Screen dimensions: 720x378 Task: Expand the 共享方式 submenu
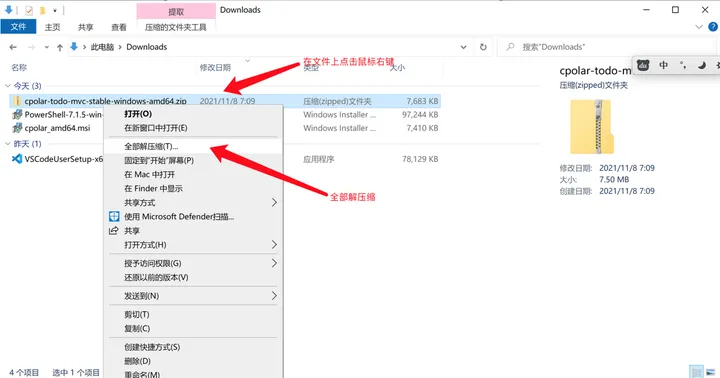193,203
